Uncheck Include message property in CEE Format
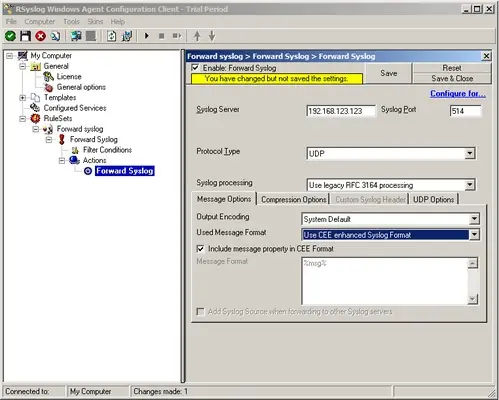 click(x=200, y=249)
